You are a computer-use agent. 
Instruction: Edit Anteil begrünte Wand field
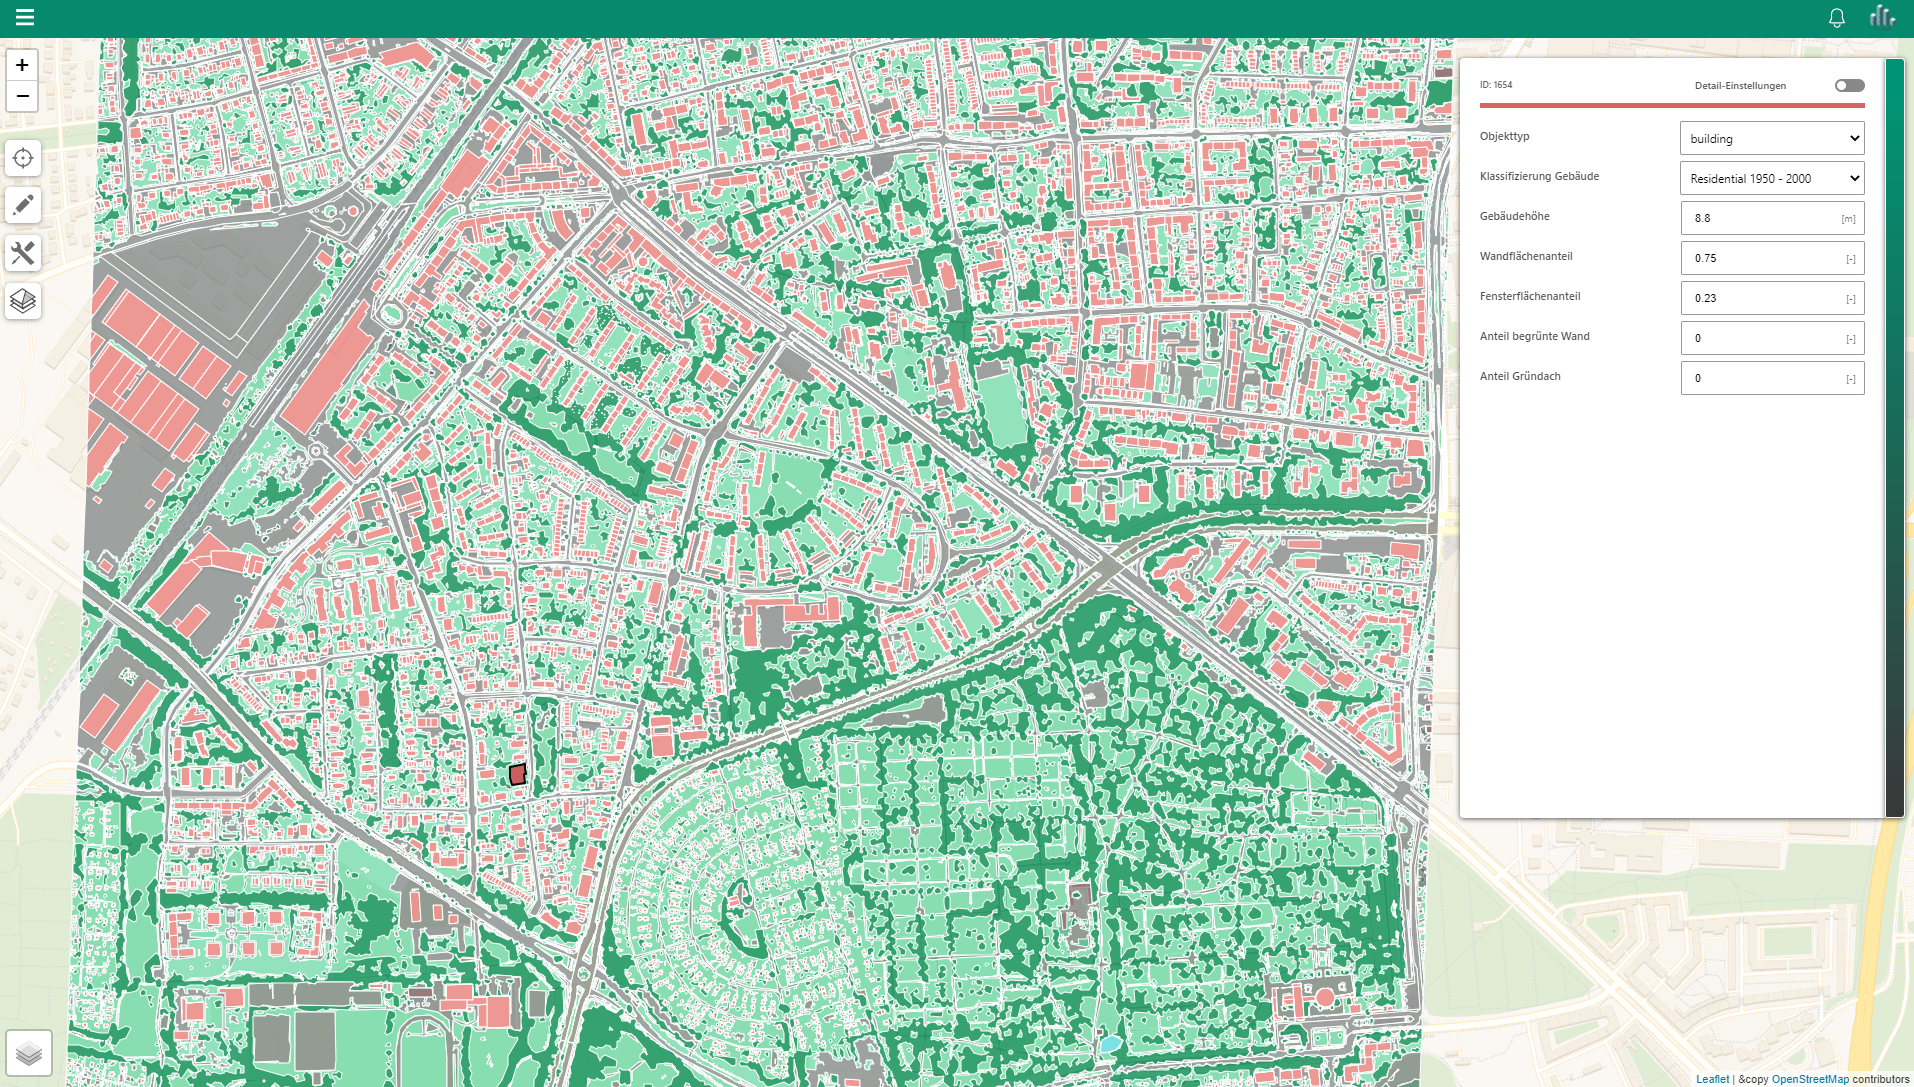point(1772,338)
